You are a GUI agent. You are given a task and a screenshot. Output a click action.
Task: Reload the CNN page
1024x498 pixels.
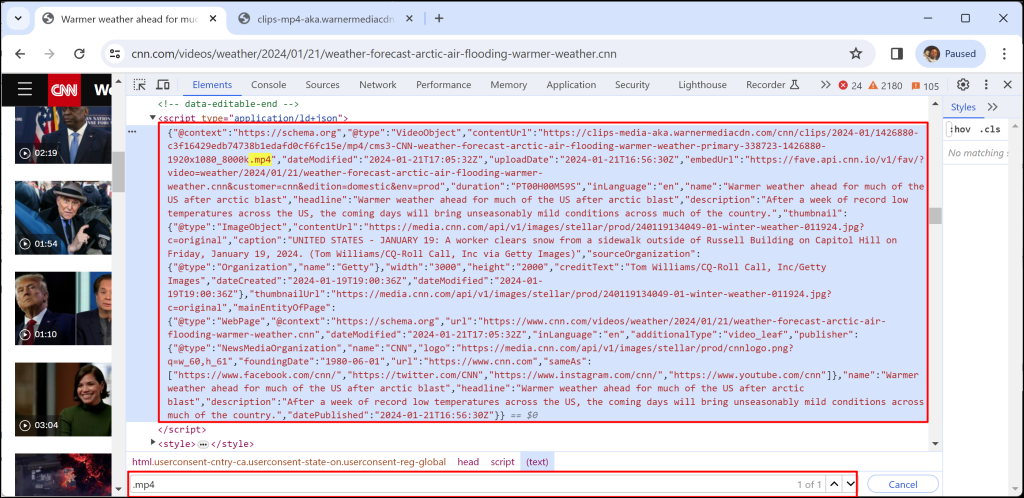click(x=79, y=54)
